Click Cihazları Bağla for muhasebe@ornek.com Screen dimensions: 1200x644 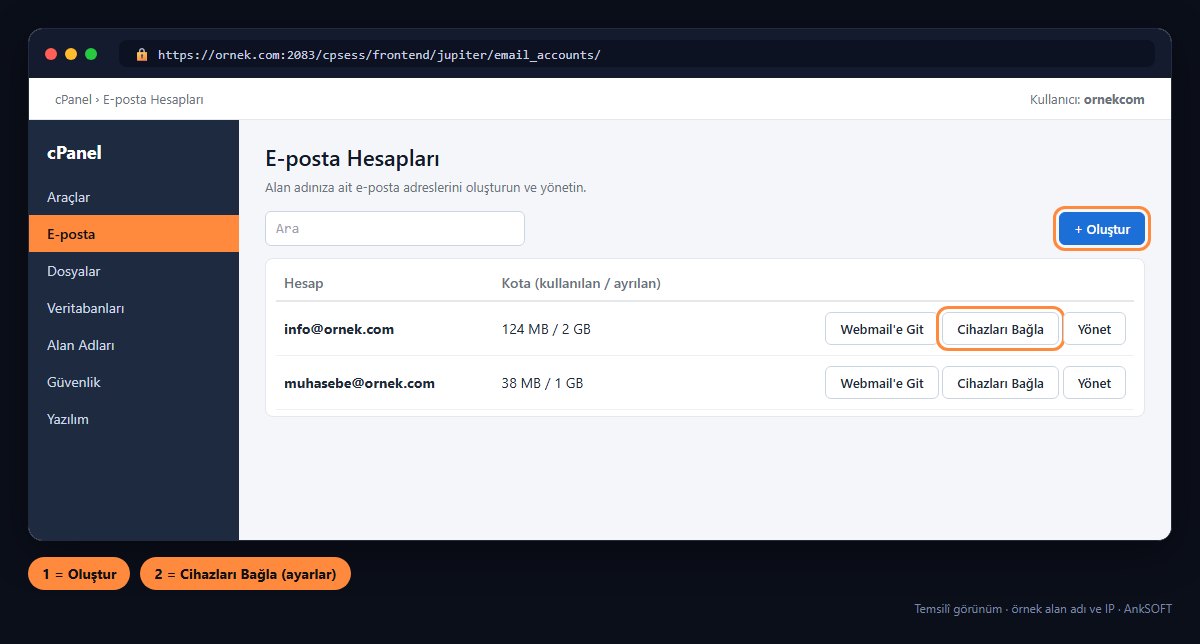tap(1000, 383)
